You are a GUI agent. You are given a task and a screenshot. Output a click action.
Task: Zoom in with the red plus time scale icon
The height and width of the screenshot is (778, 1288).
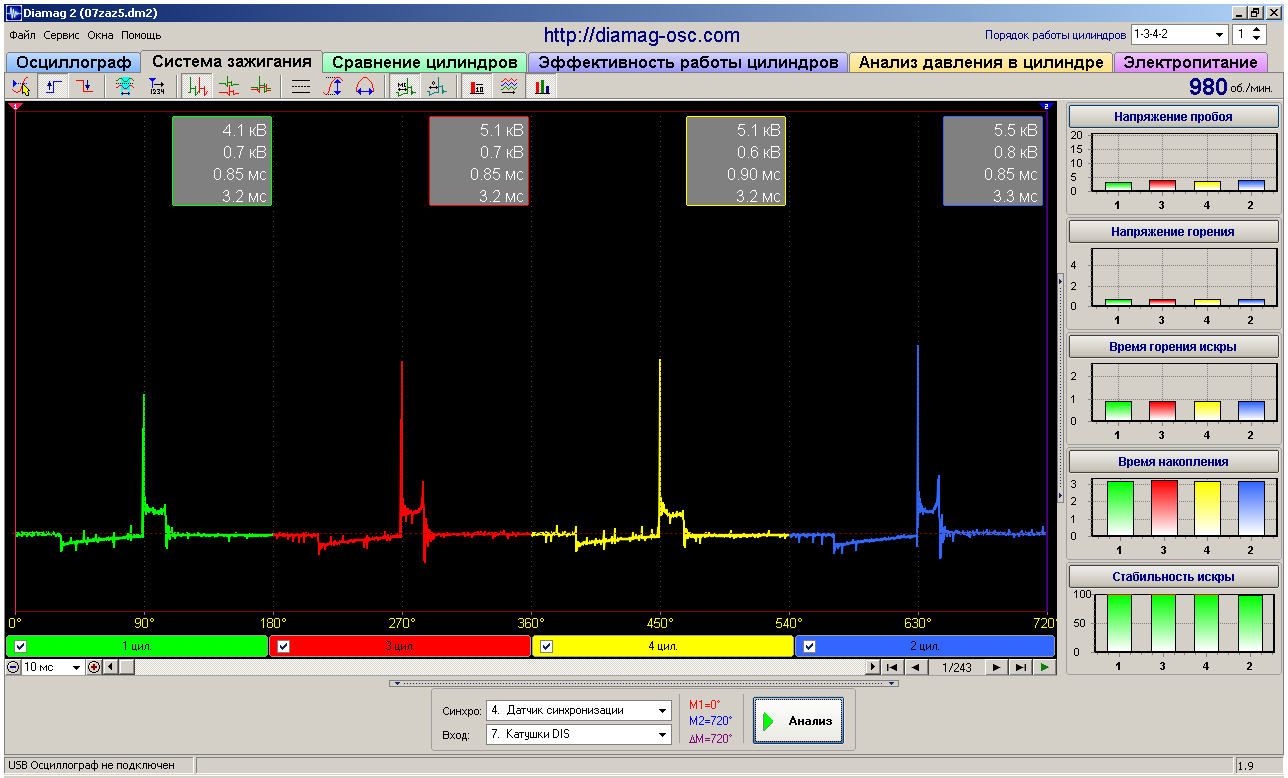(x=94, y=667)
